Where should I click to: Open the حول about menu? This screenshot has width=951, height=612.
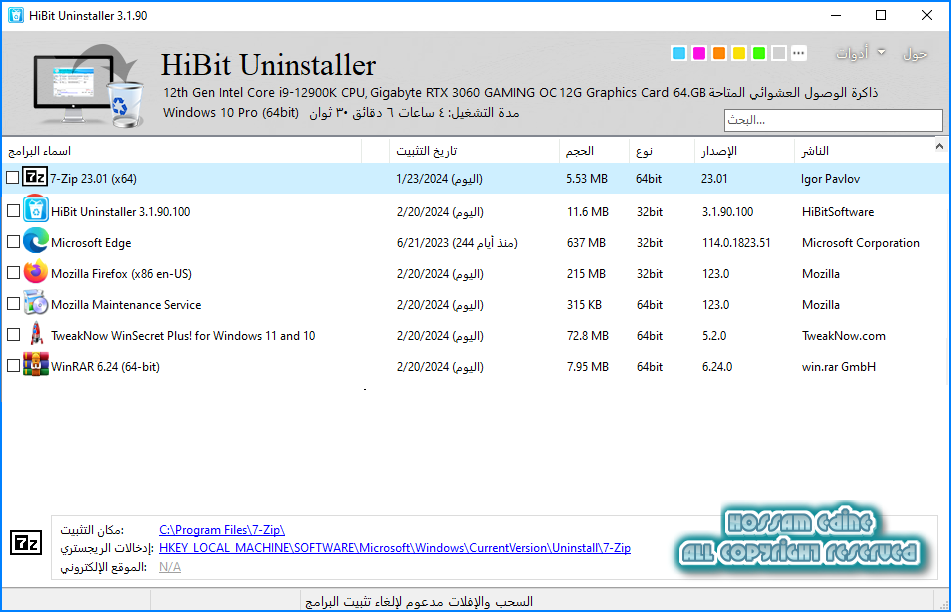(x=915, y=54)
